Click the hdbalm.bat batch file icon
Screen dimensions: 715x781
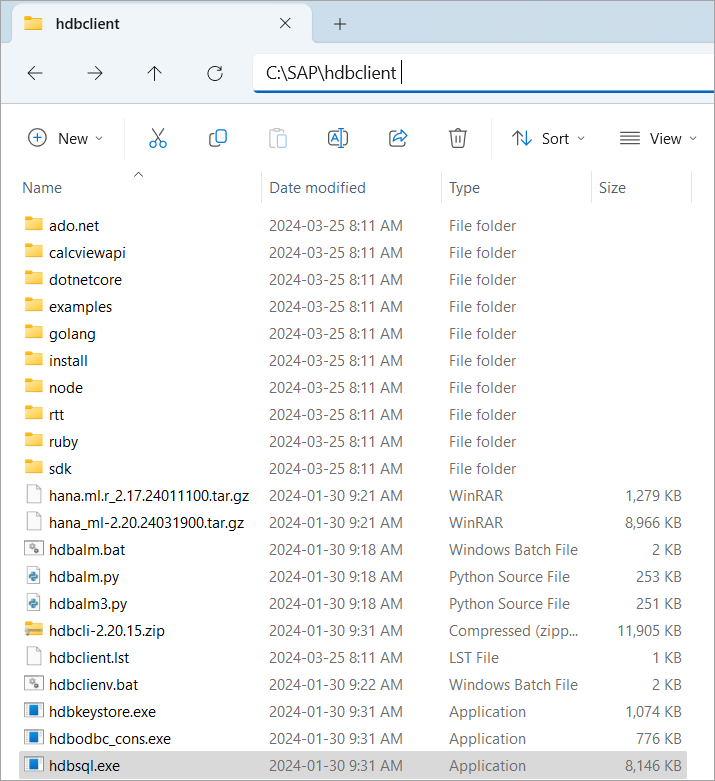pyautogui.click(x=33, y=548)
